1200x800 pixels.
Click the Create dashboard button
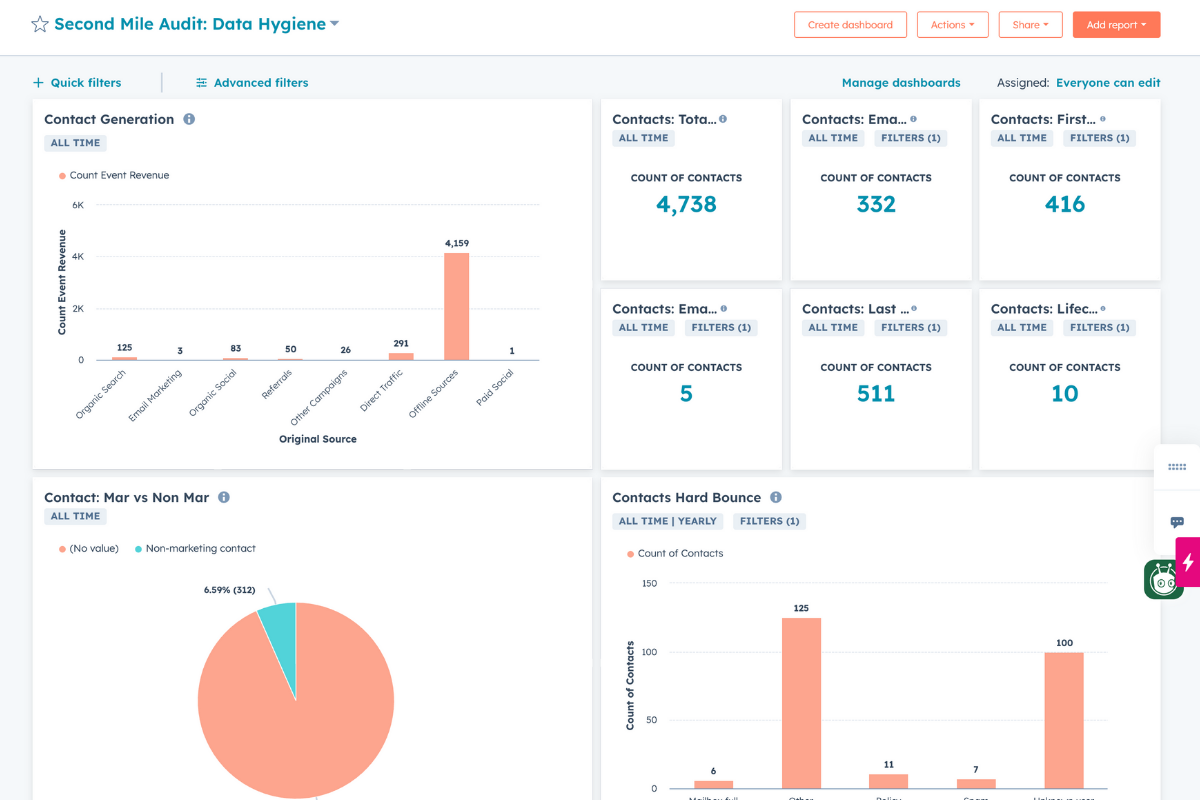850,25
